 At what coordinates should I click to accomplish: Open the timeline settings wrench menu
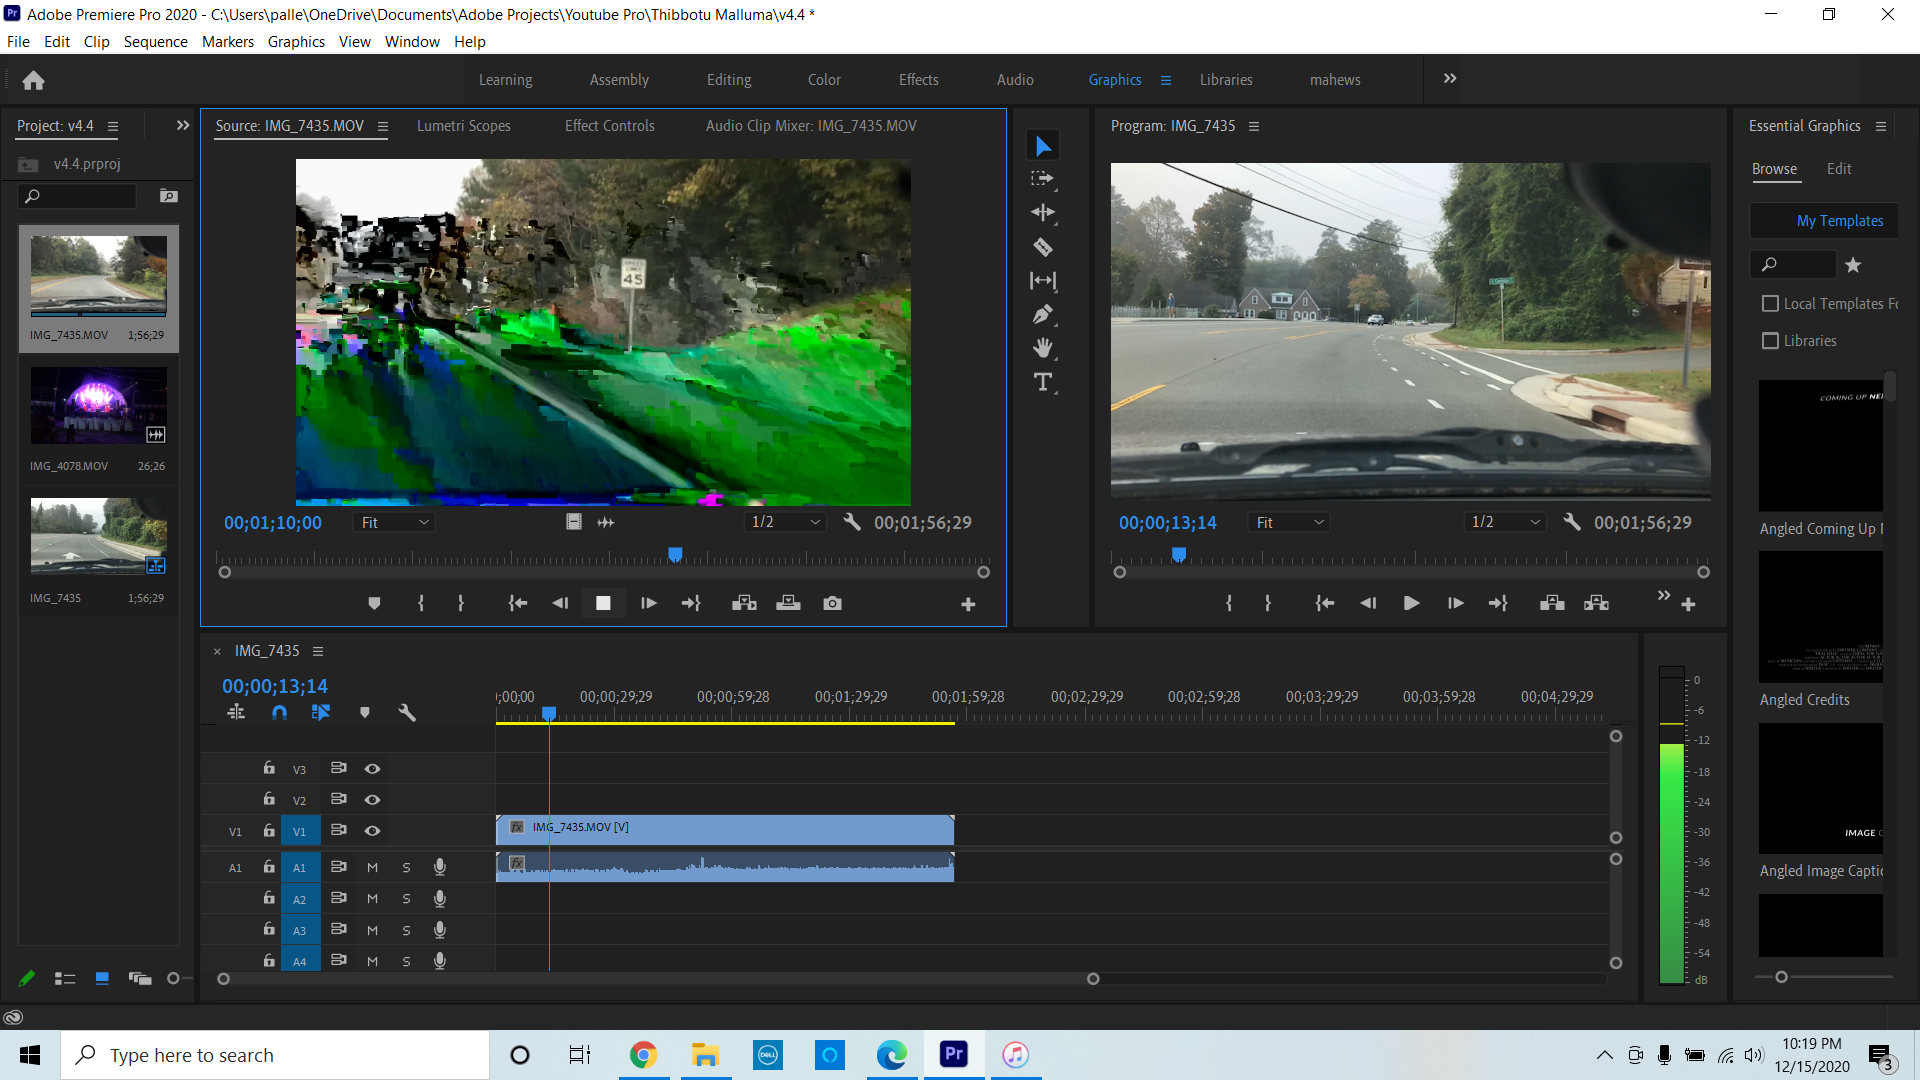407,712
